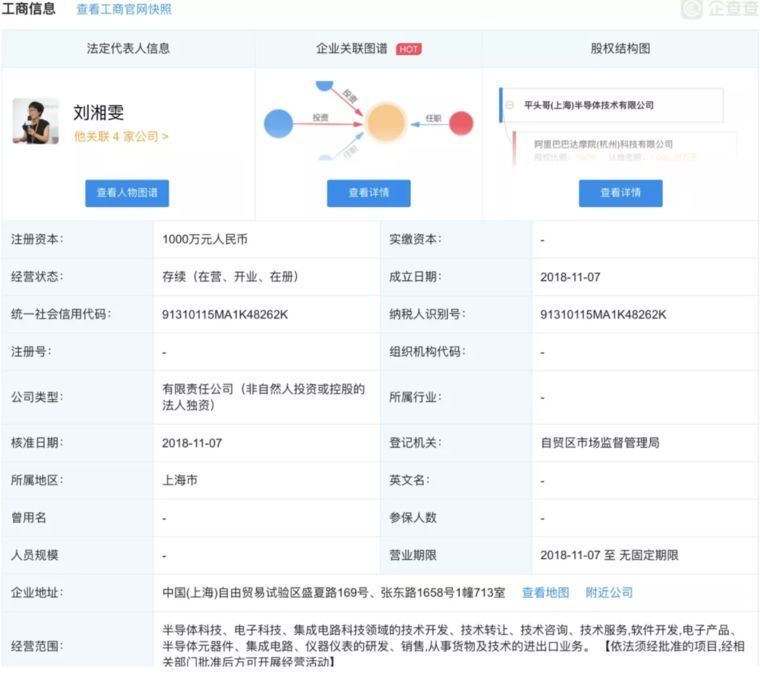Select the 核准日期 value 2018-11-07

click(x=192, y=443)
